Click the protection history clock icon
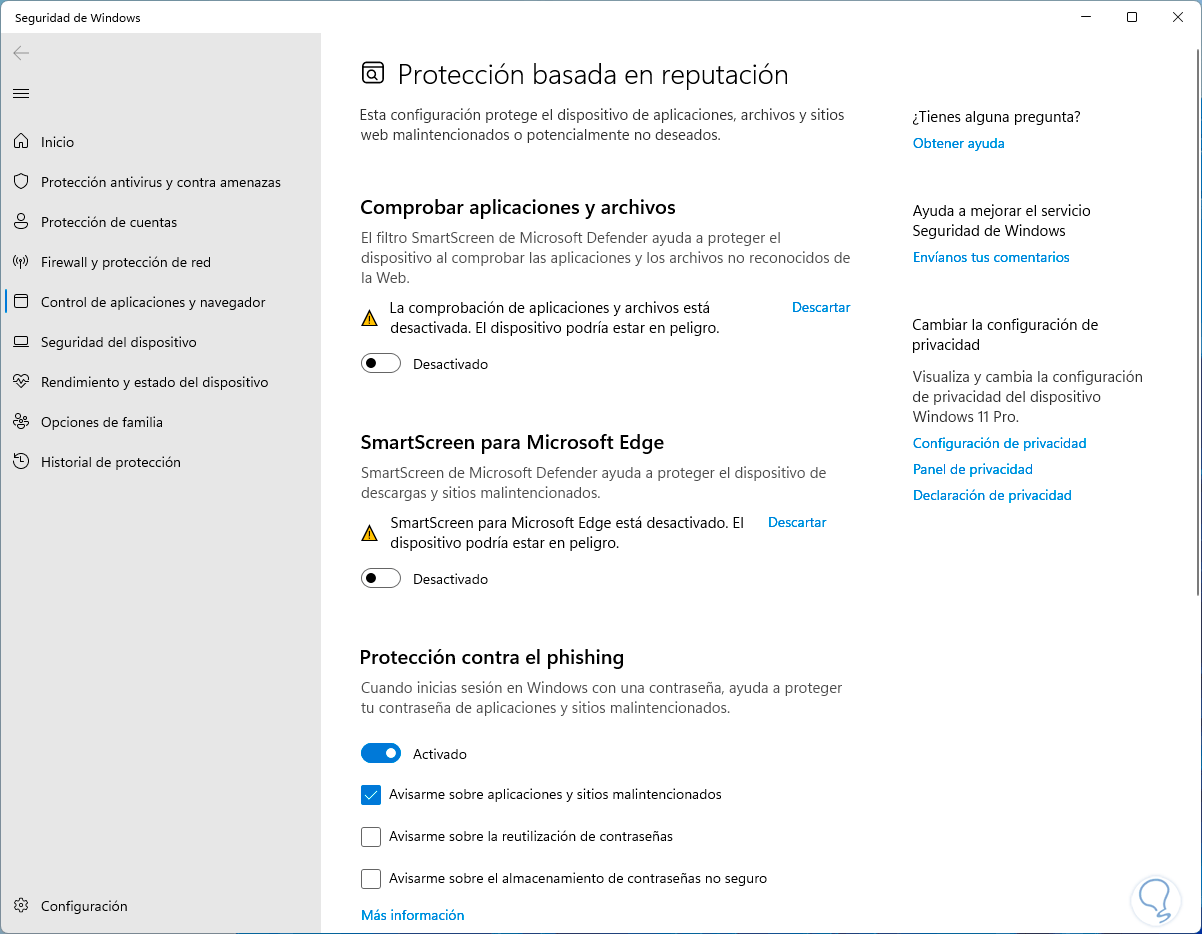The height and width of the screenshot is (934, 1202). [x=21, y=462]
